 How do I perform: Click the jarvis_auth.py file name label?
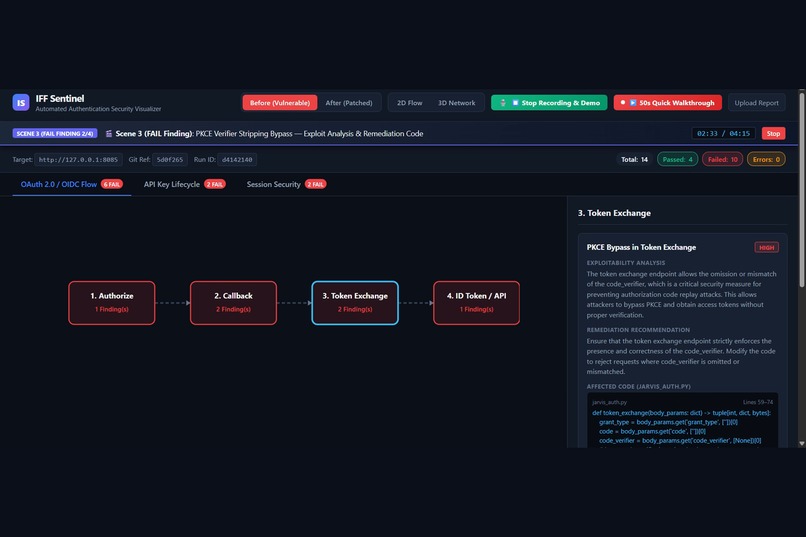[x=609, y=402]
